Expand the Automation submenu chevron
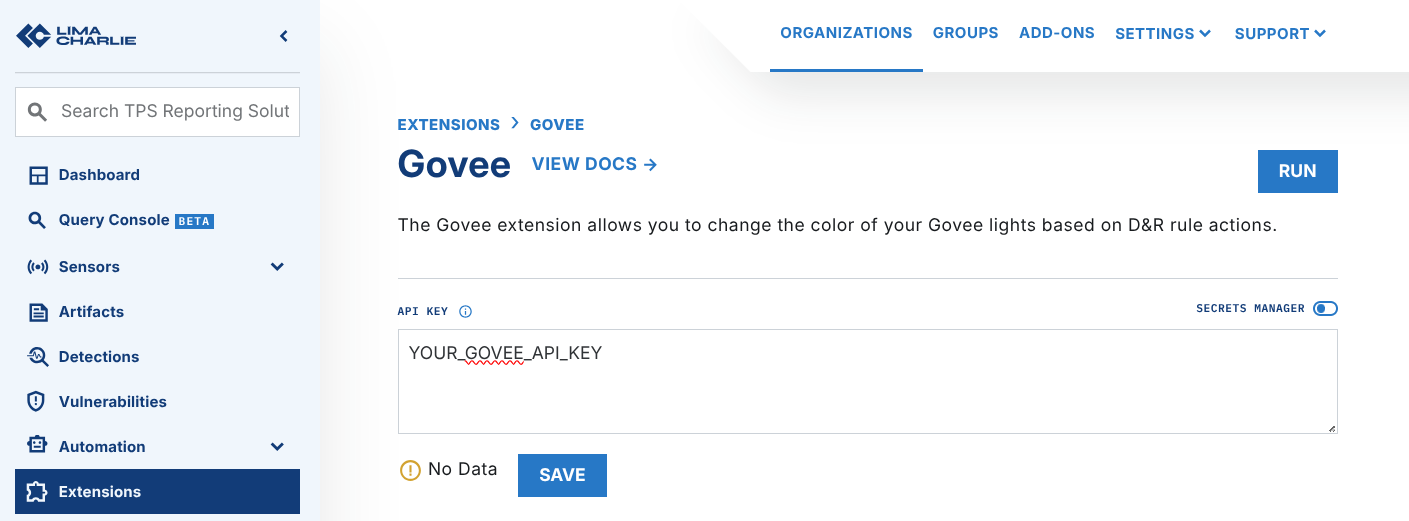Image resolution: width=1409 pixels, height=521 pixels. pyautogui.click(x=277, y=447)
